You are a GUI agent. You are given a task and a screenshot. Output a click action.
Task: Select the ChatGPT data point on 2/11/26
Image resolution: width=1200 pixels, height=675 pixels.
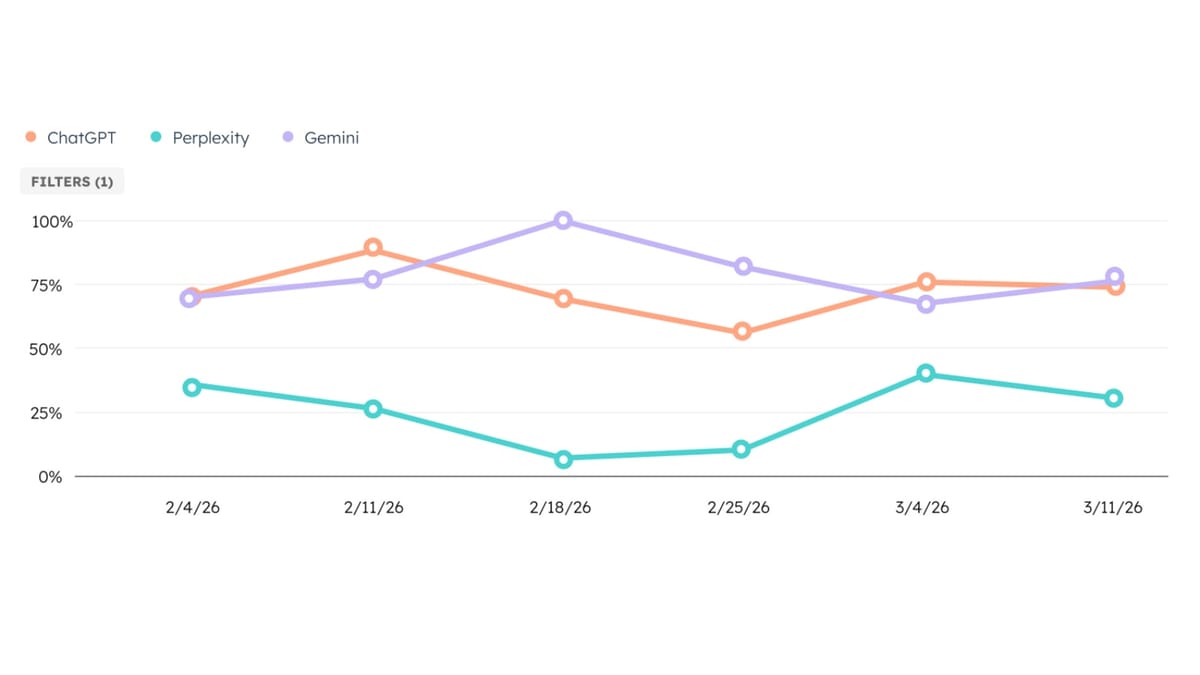[x=372, y=246]
